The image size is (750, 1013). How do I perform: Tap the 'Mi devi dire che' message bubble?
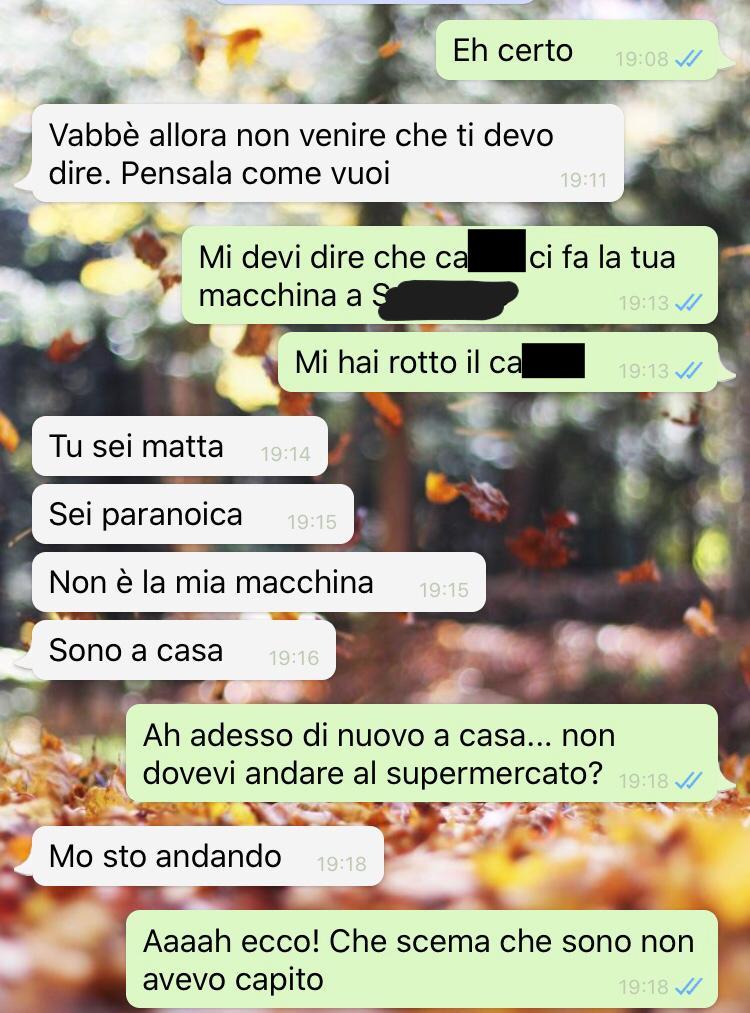coord(450,275)
